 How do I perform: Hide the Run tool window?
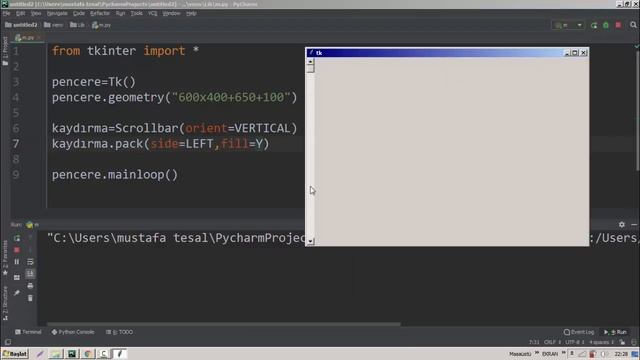[x=634, y=224]
